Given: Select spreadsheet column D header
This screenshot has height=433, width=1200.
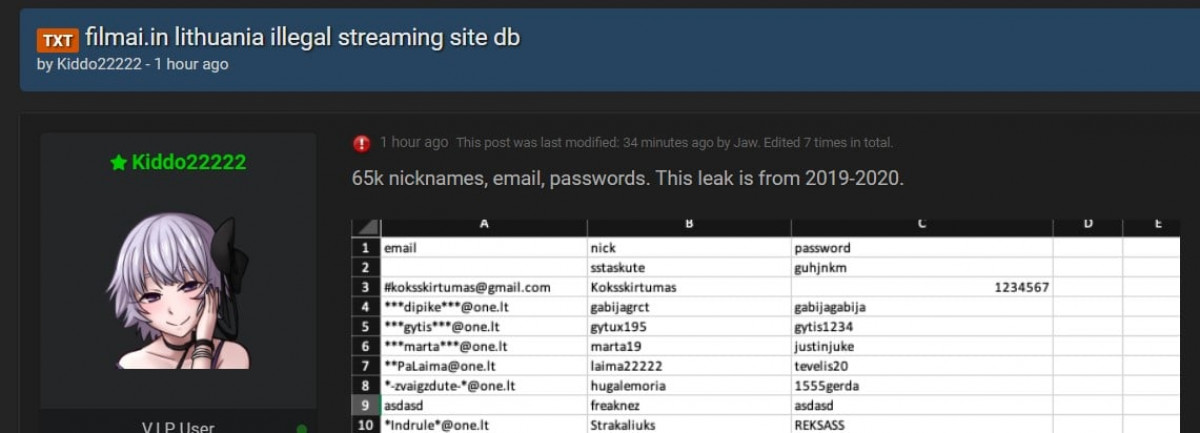Looking at the screenshot, I should click(x=1087, y=226).
